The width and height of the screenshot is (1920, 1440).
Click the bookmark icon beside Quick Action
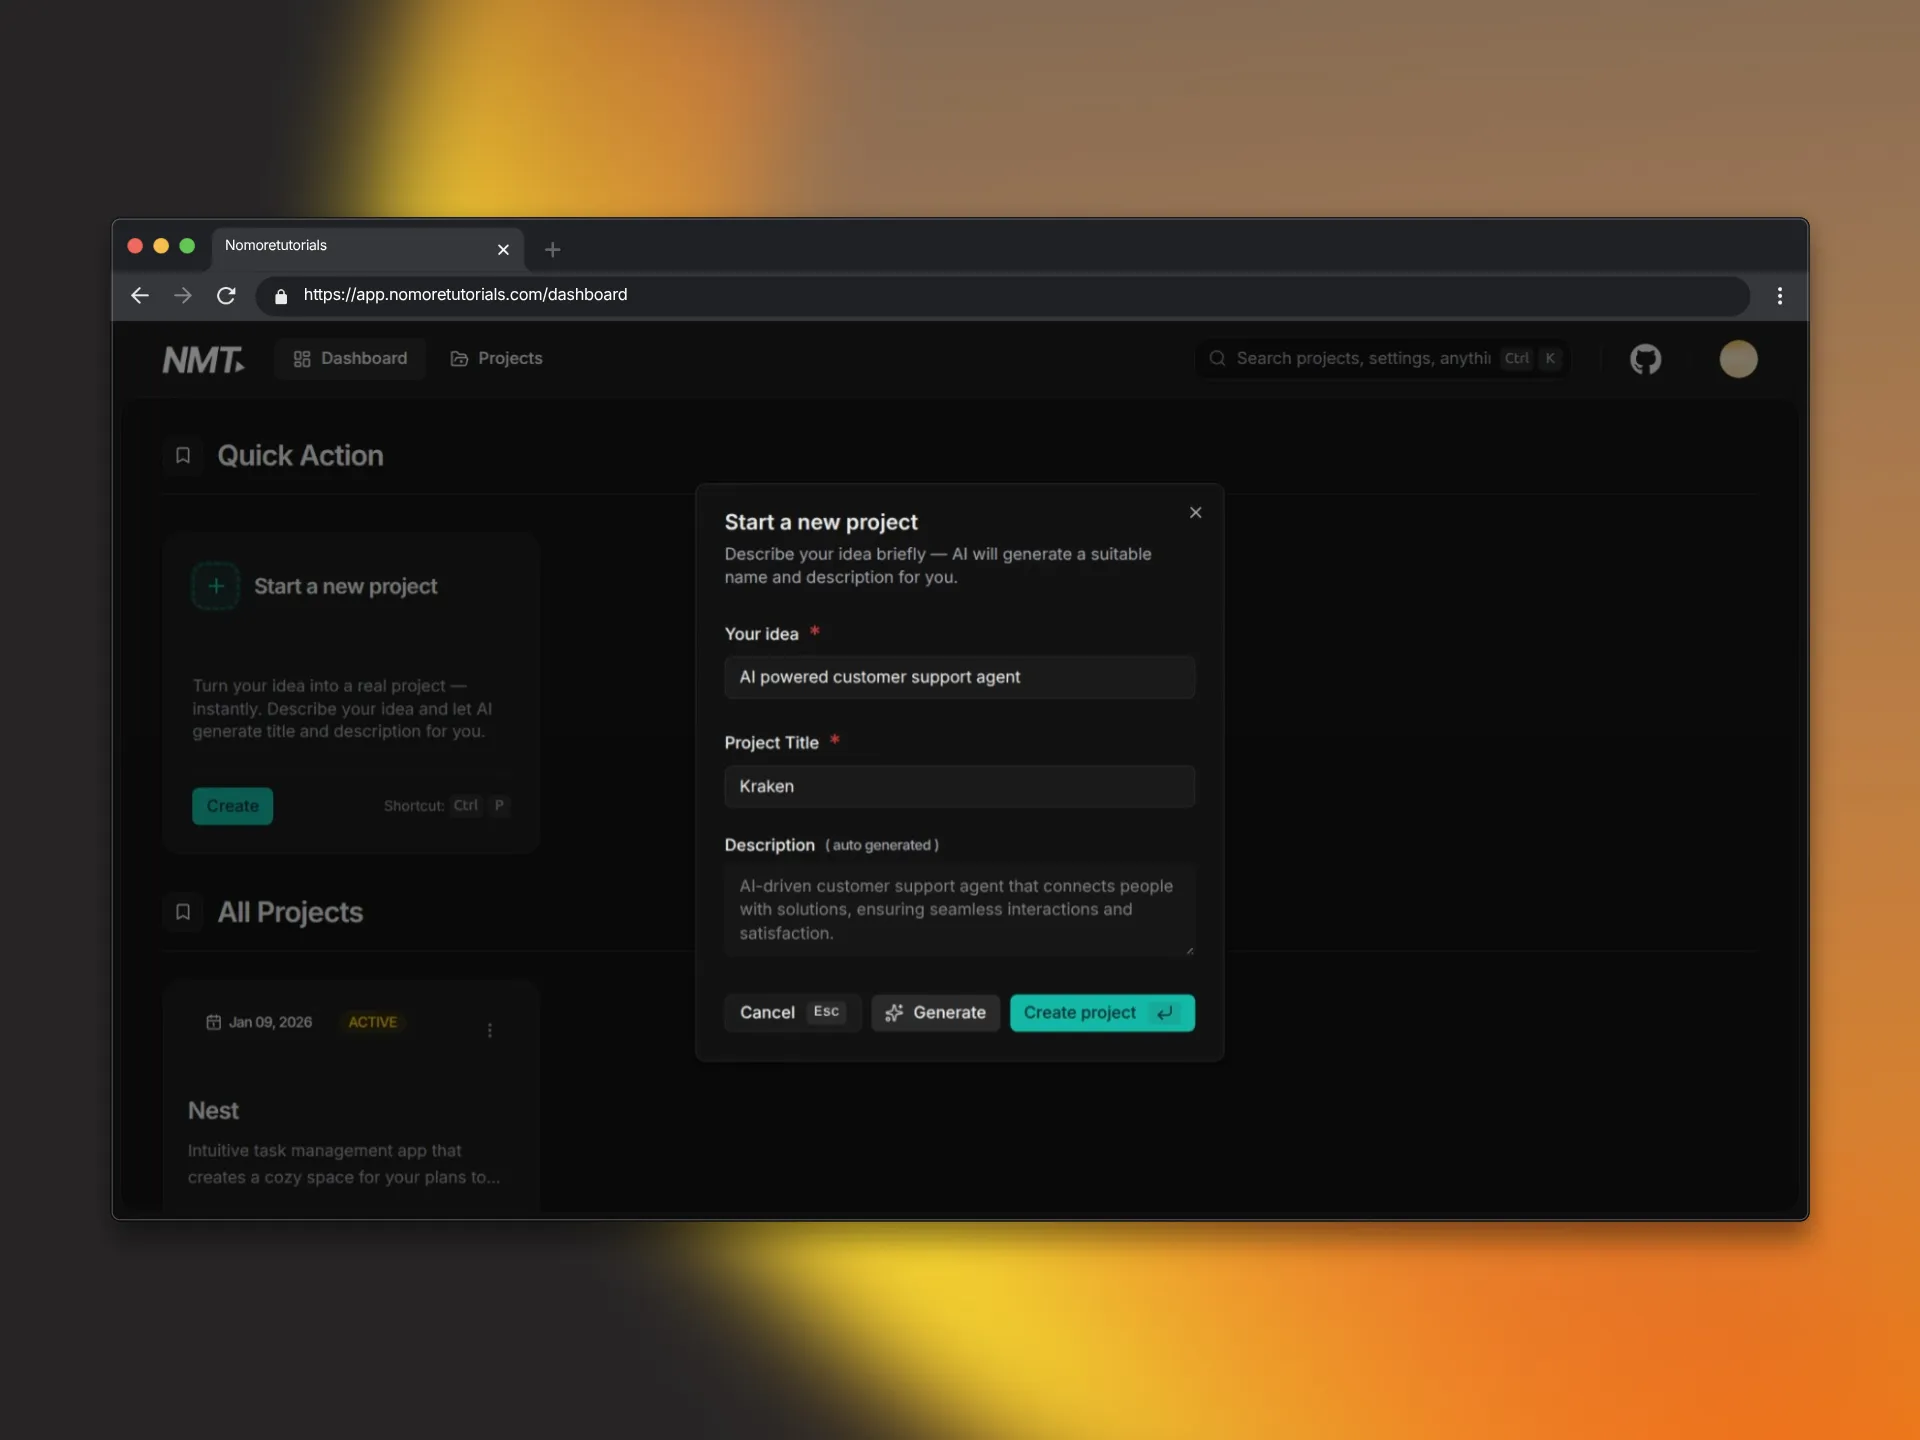click(183, 455)
